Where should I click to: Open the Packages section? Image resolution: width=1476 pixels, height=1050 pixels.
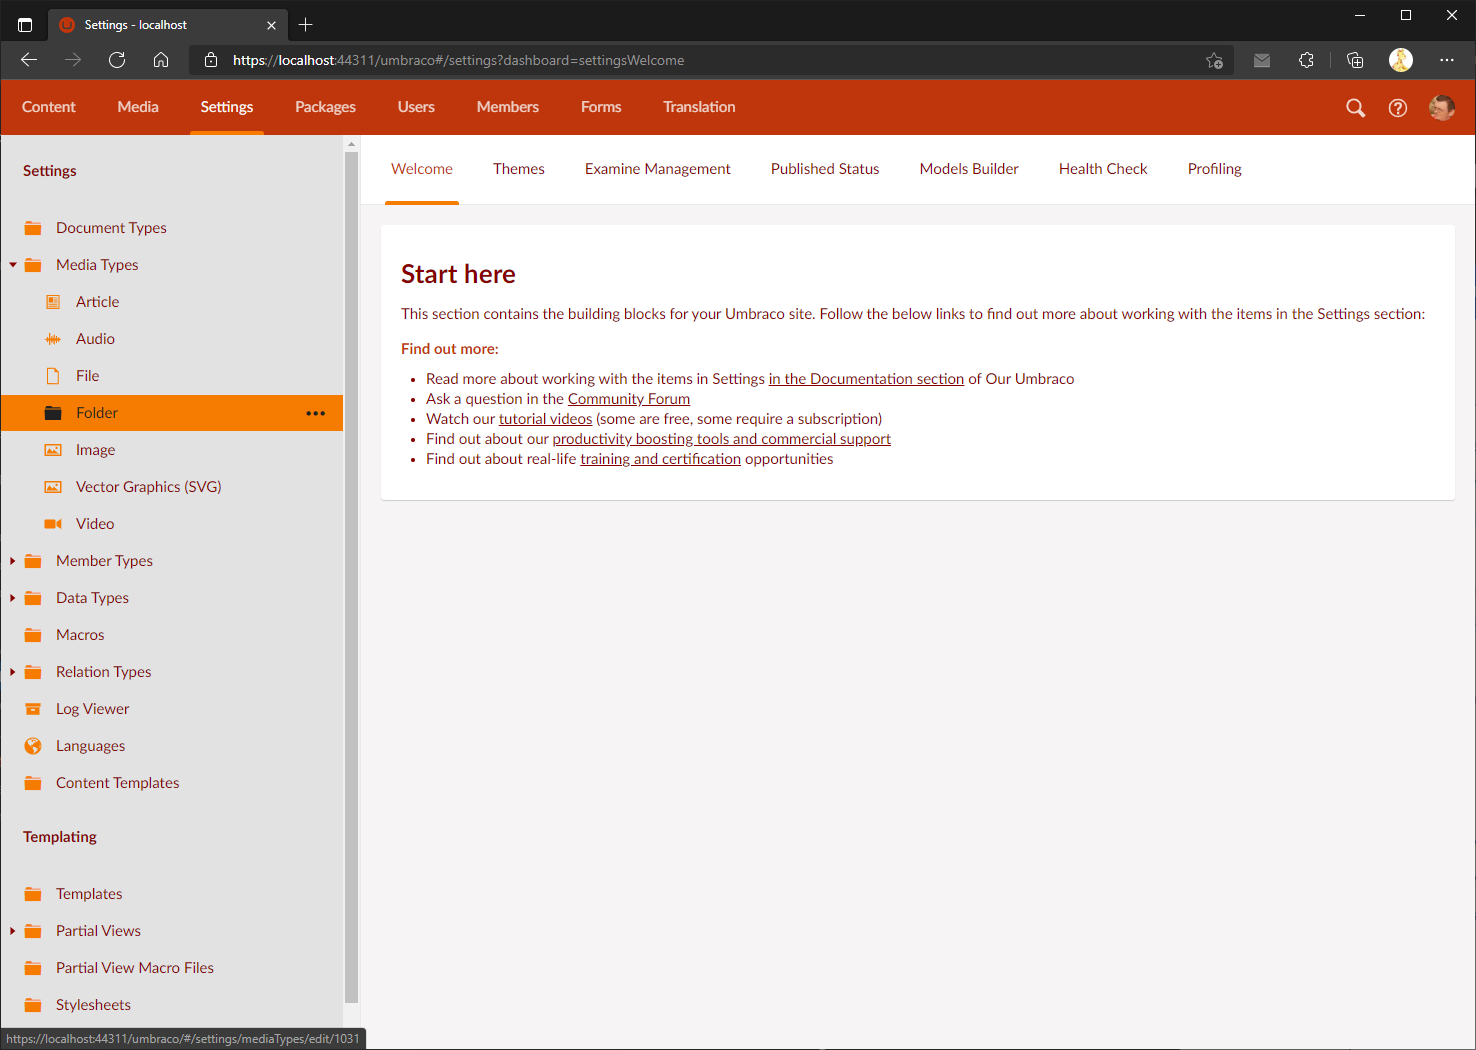coord(325,107)
